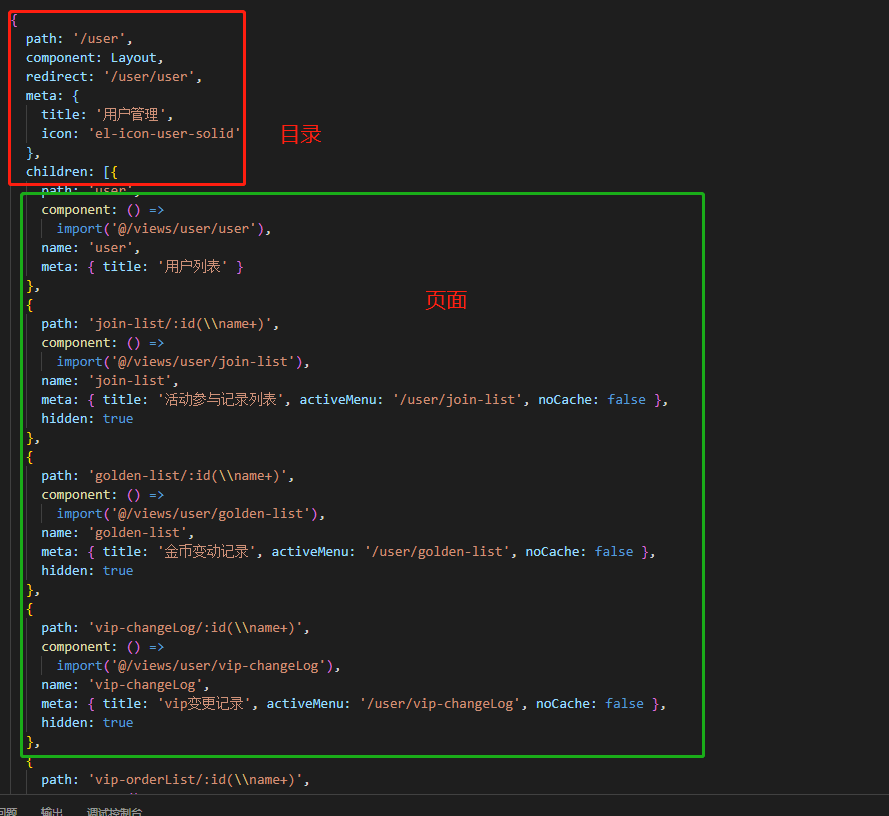
Task: Select the '金币变动记录' title string
Action: click(210, 551)
